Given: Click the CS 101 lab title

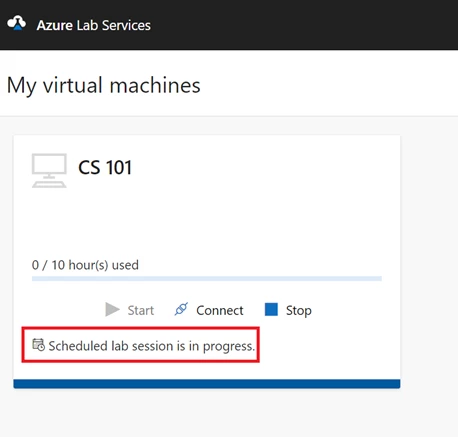Looking at the screenshot, I should click(105, 167).
